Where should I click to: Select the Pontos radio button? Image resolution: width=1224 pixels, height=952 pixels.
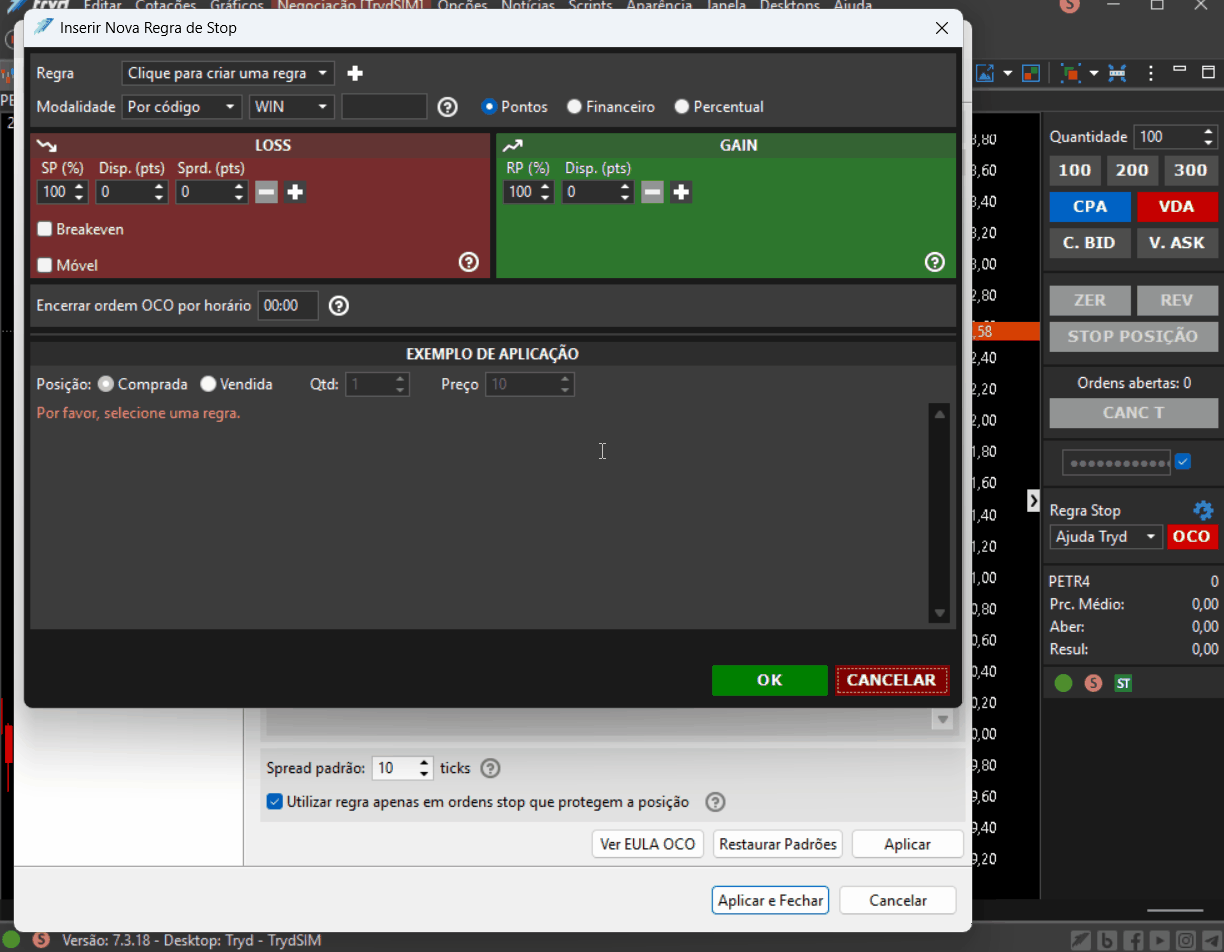489,106
